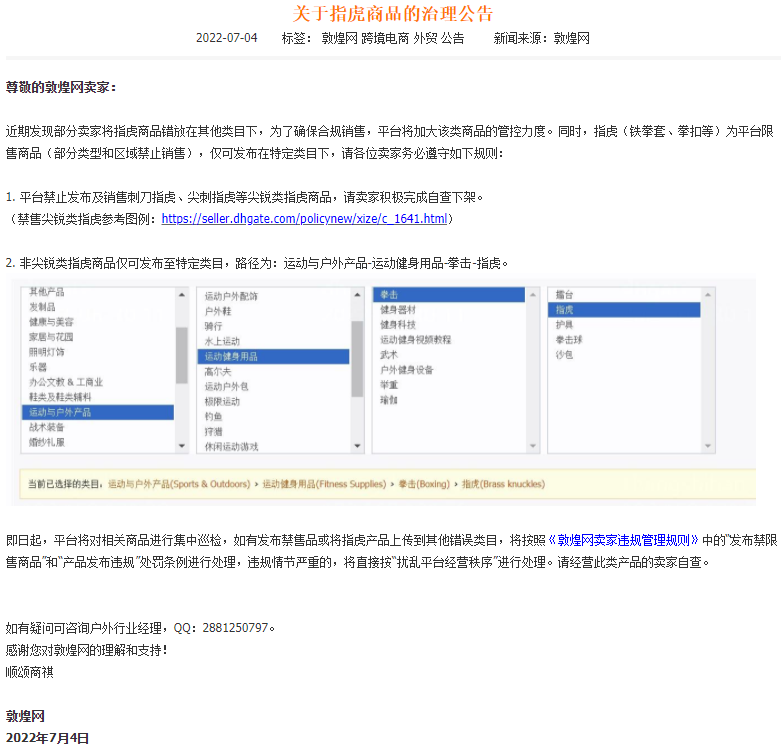Select 擂台 in fourth list
781x745 pixels.
pos(564,295)
